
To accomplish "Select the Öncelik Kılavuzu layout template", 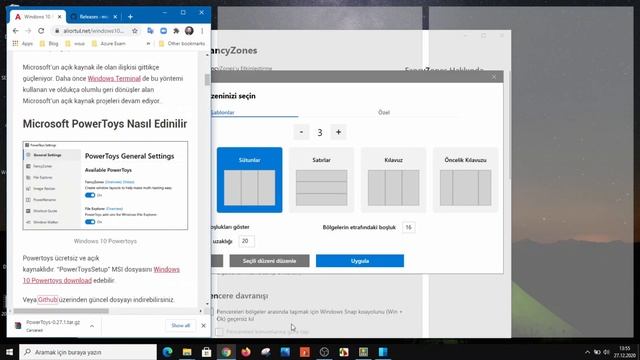I will pos(465,180).
